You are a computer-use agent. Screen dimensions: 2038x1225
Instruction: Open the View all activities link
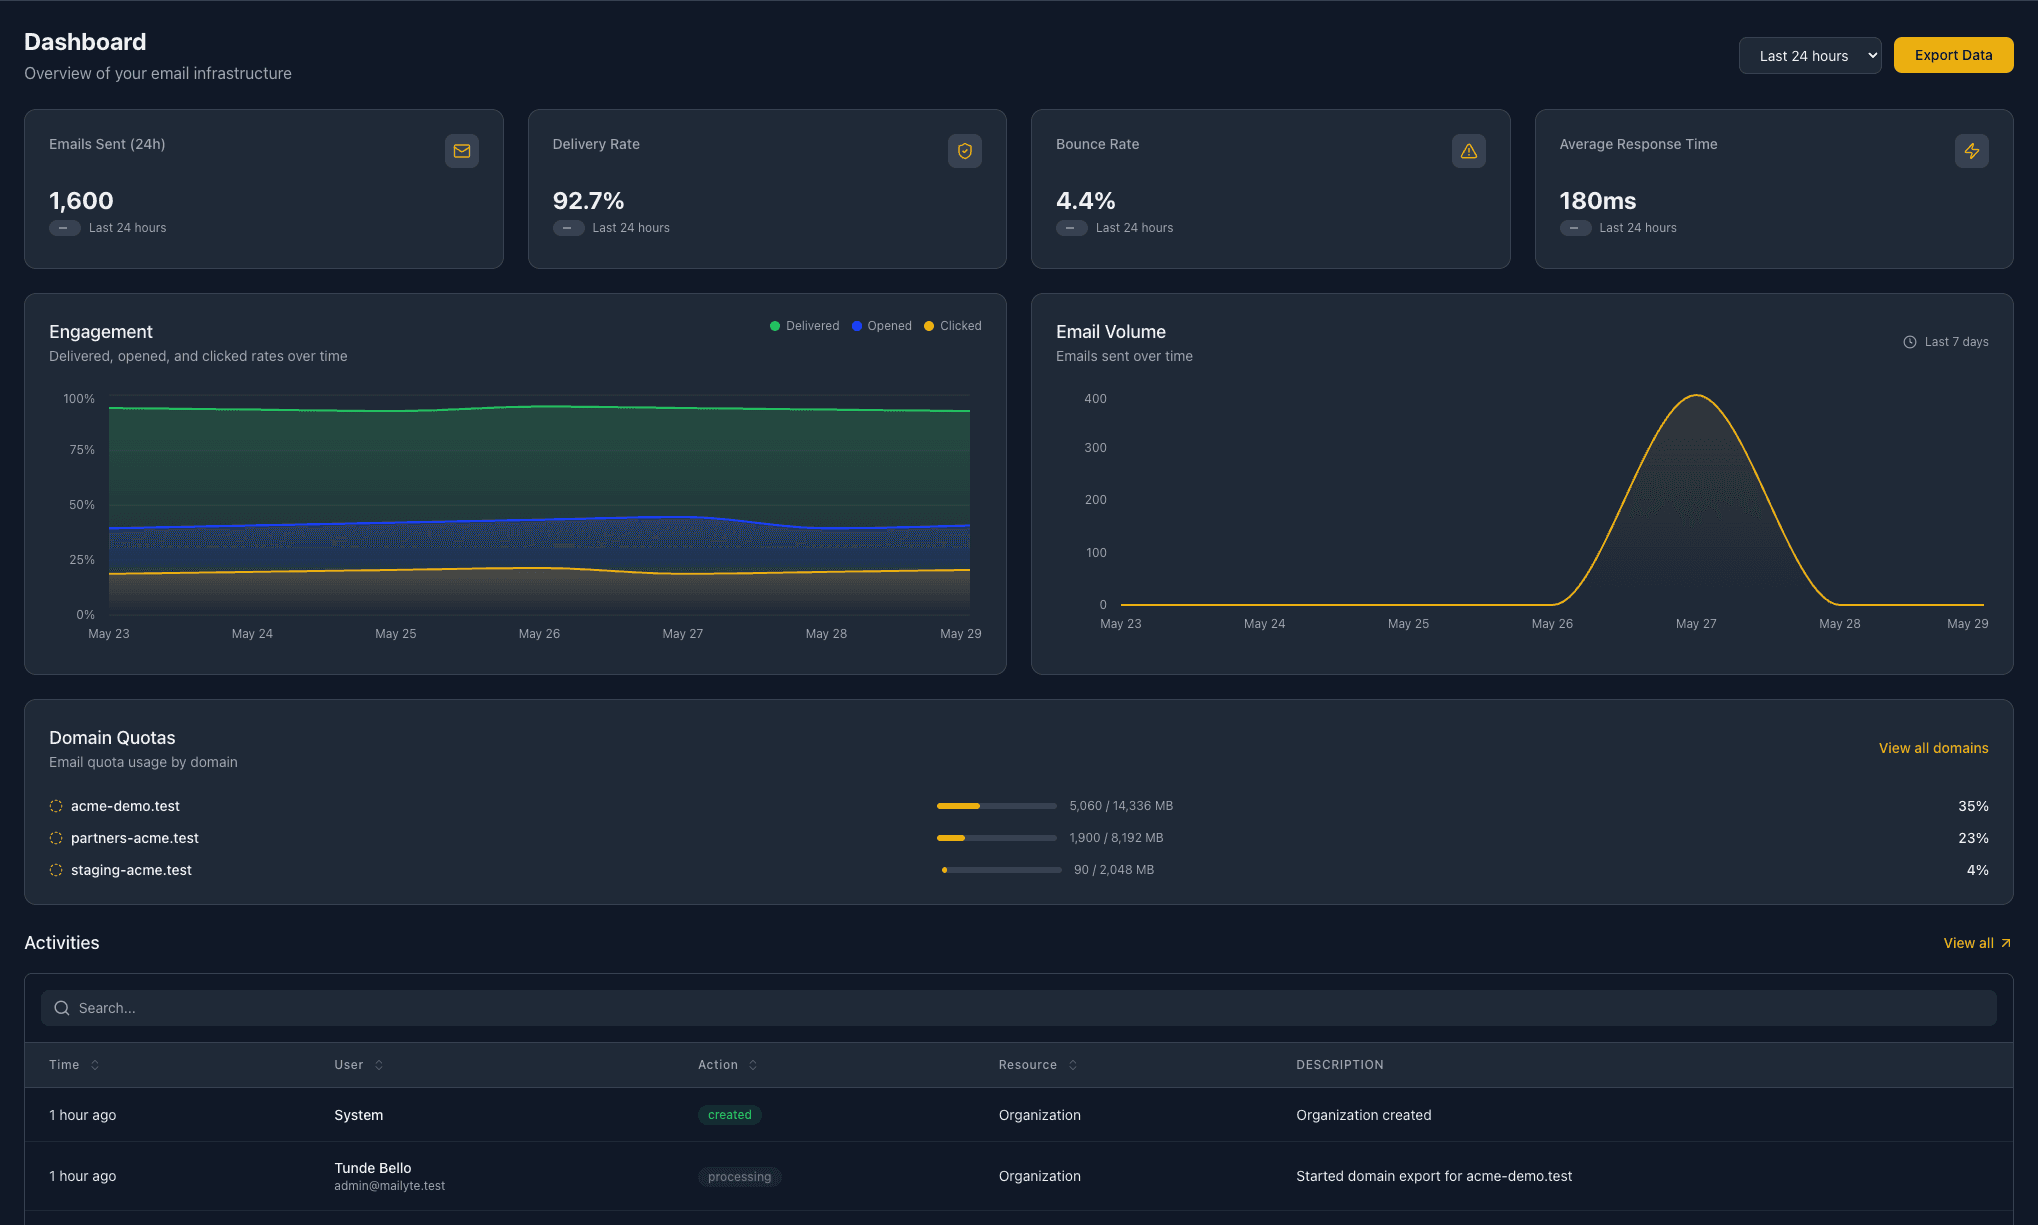point(1977,943)
